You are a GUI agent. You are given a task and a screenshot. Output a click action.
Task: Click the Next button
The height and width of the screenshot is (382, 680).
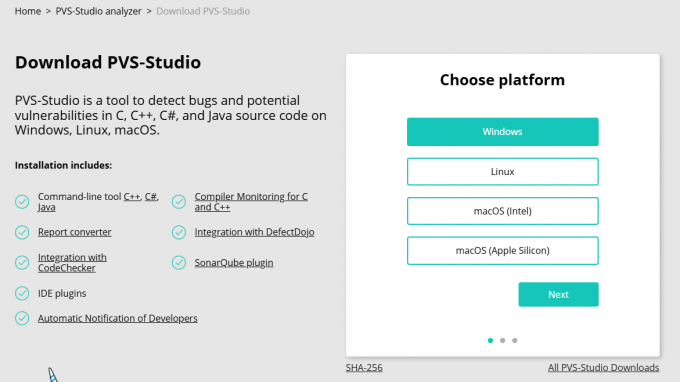point(558,294)
